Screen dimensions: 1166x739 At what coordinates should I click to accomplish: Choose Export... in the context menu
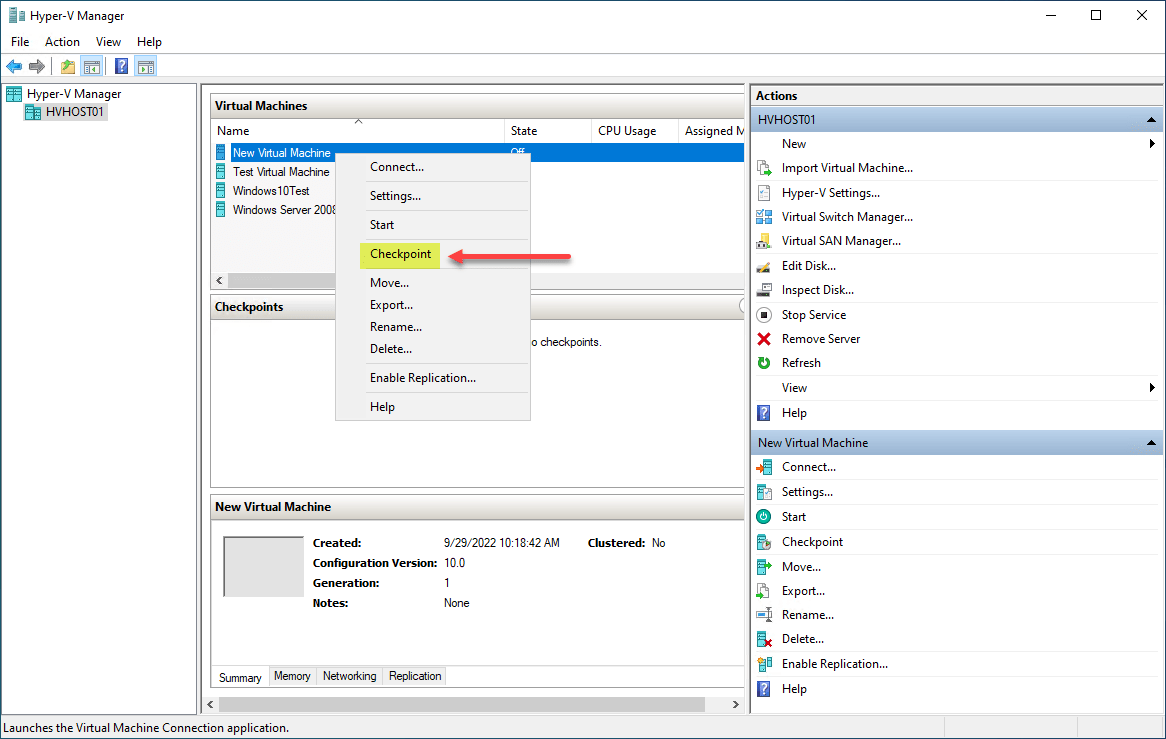[433, 306]
